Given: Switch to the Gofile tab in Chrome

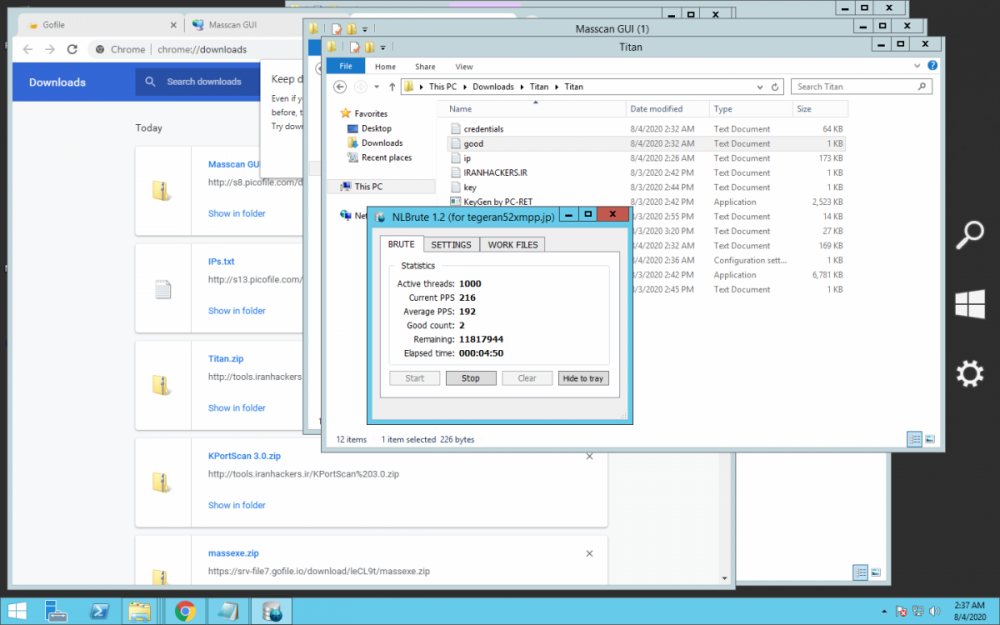Looking at the screenshot, I should pyautogui.click(x=100, y=25).
